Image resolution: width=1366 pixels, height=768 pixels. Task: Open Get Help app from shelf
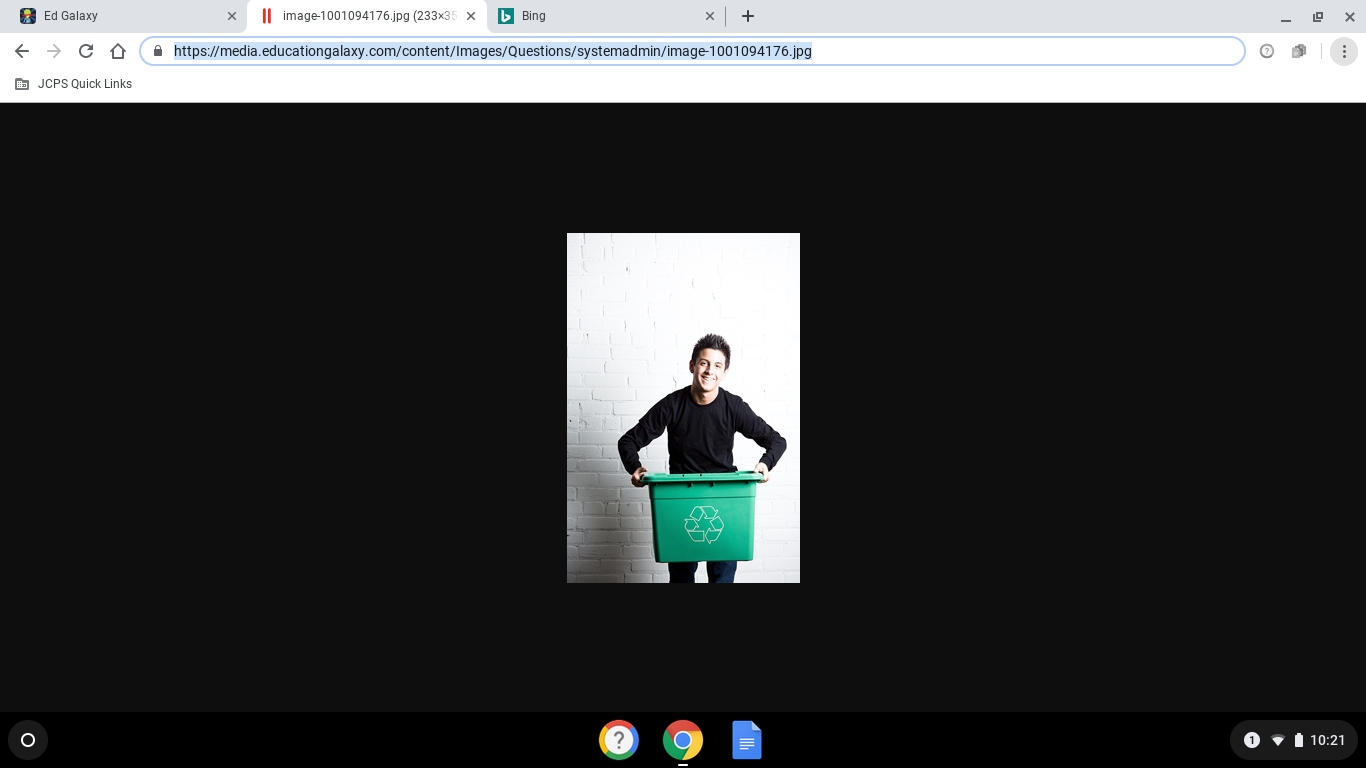(619, 740)
